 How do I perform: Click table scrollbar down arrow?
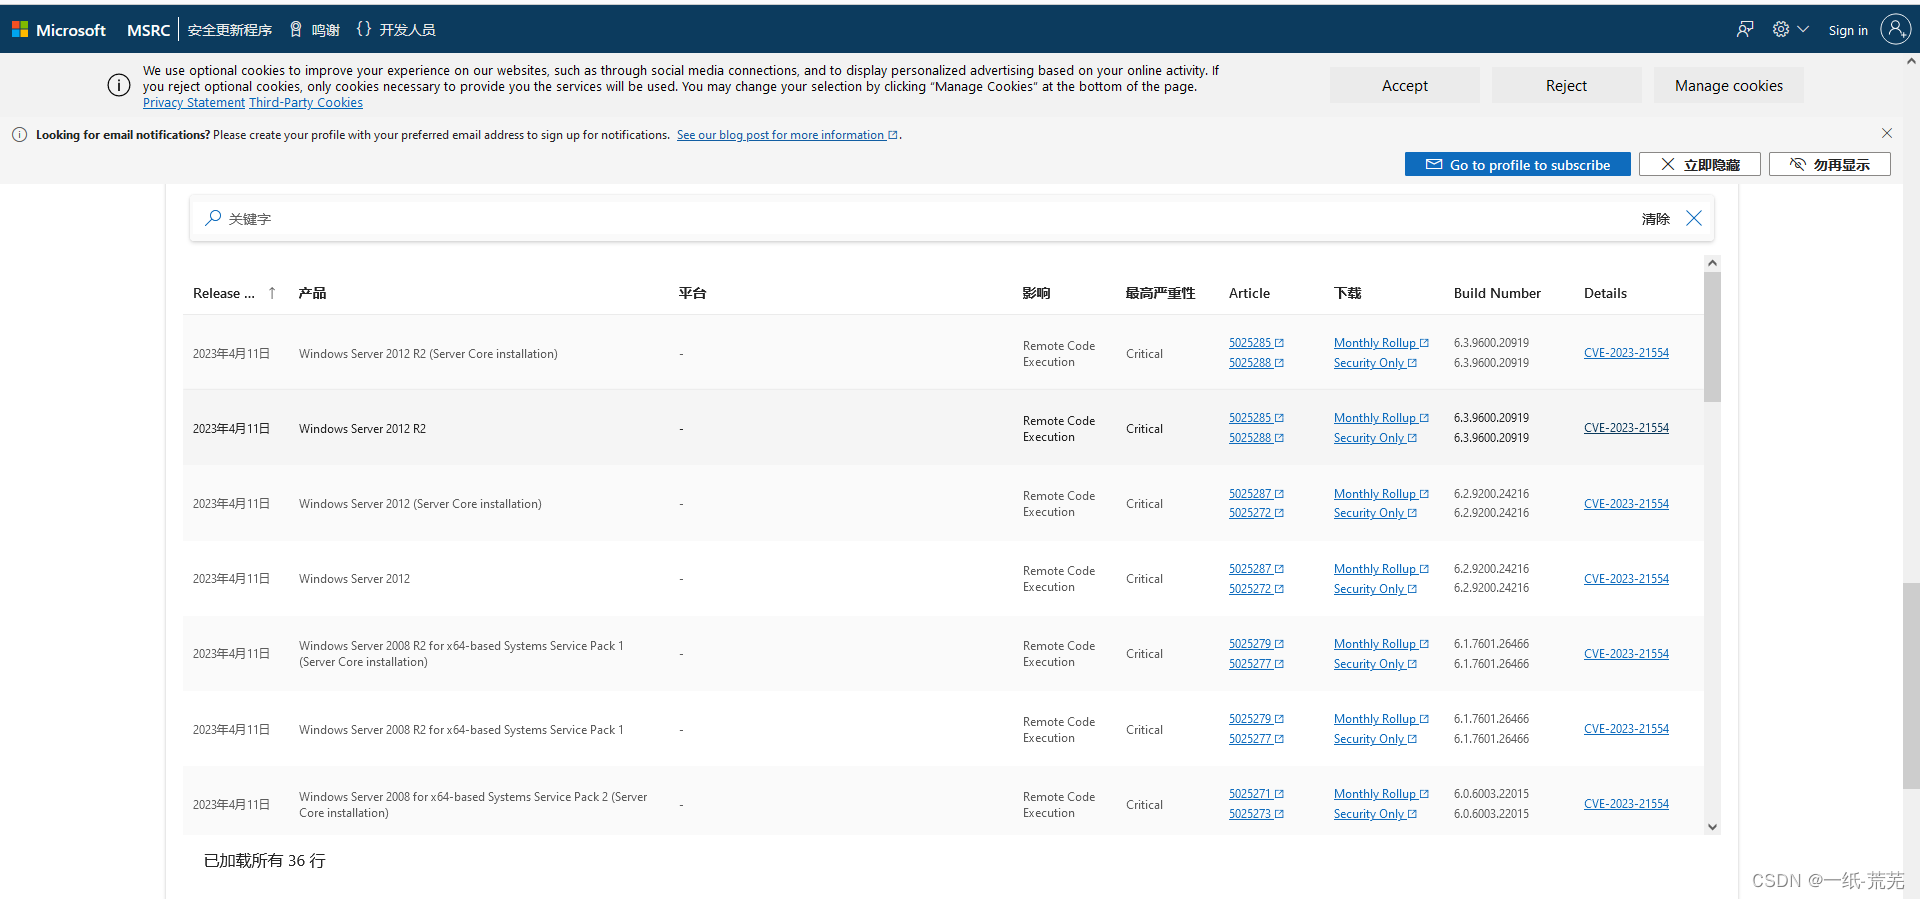[x=1712, y=827]
